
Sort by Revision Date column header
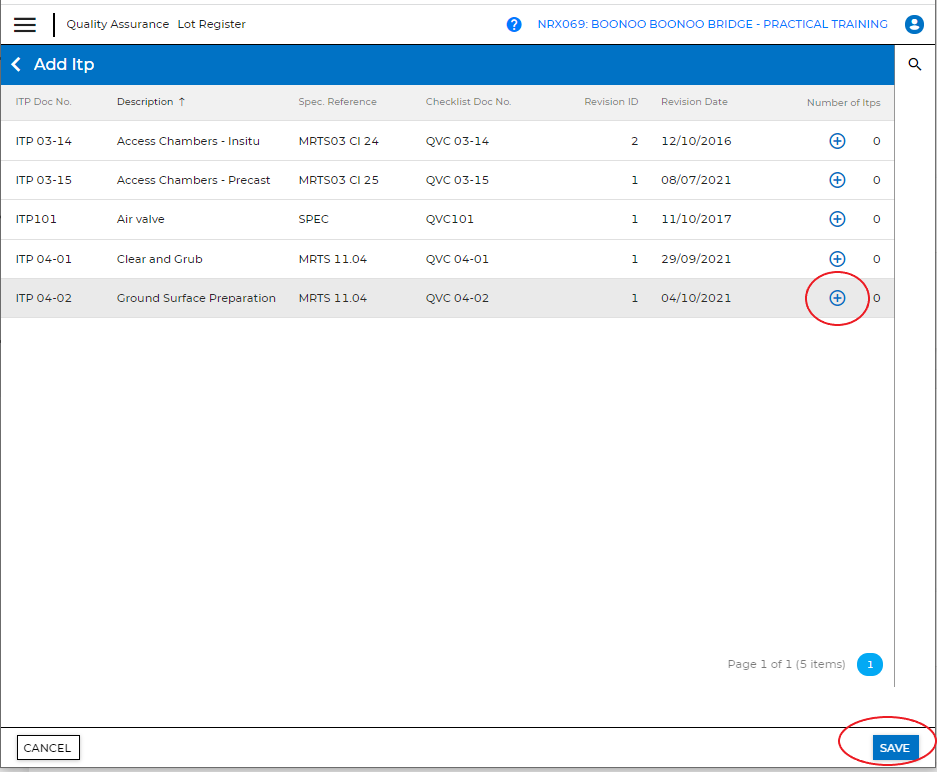(694, 102)
